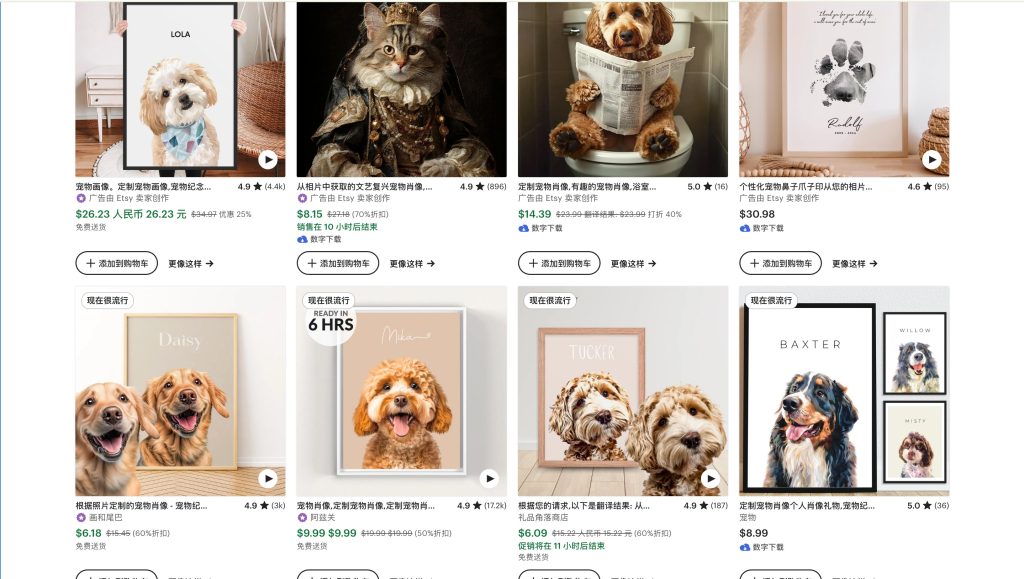The height and width of the screenshot is (579, 1024).
Task: Open 更像这样 under the paw print listing
Action: (854, 264)
